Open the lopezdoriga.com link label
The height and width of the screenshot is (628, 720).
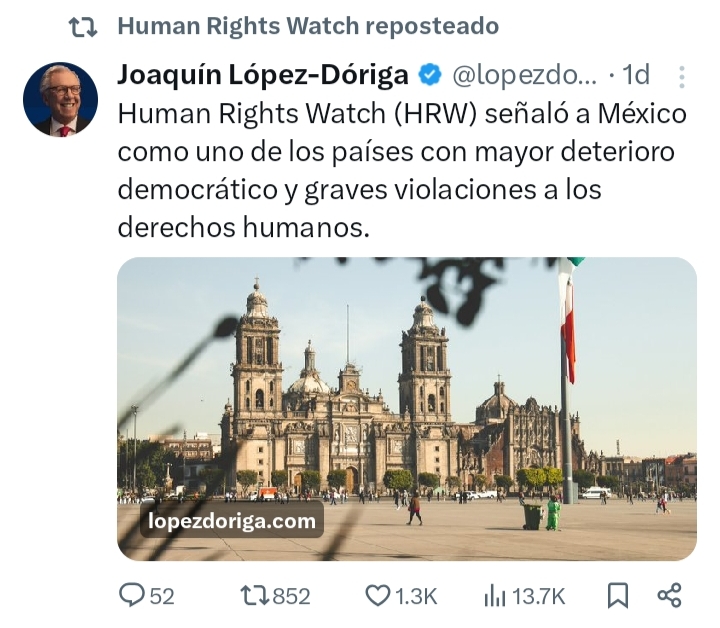coord(232,521)
